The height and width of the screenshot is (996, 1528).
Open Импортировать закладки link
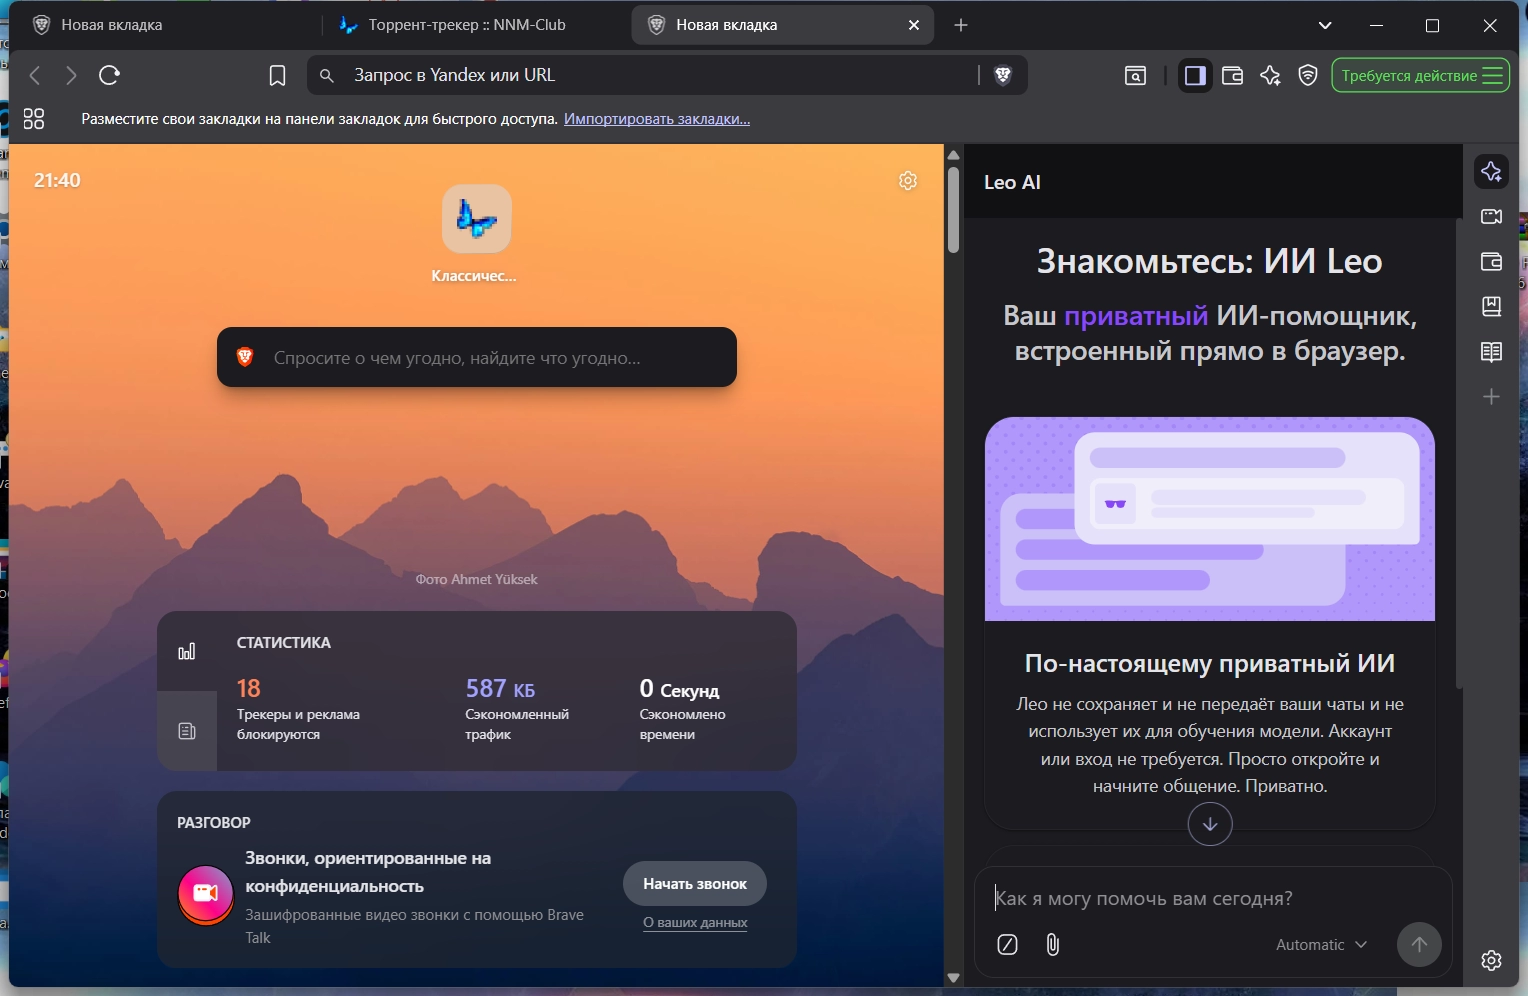point(657,119)
